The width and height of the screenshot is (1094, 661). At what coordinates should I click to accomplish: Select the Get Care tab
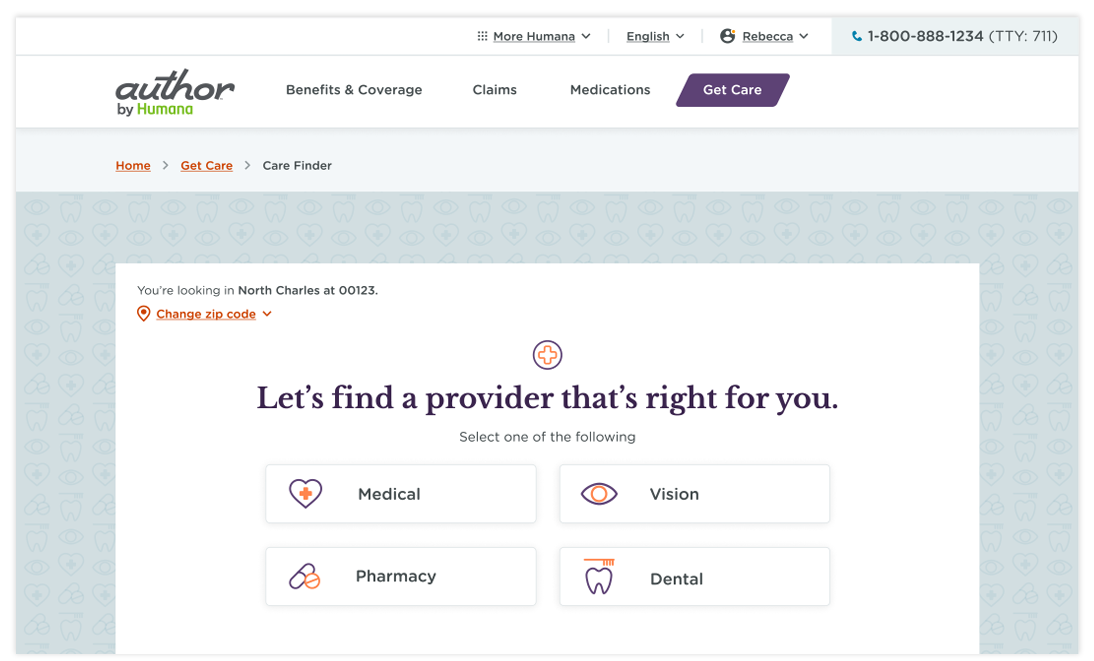click(x=733, y=90)
